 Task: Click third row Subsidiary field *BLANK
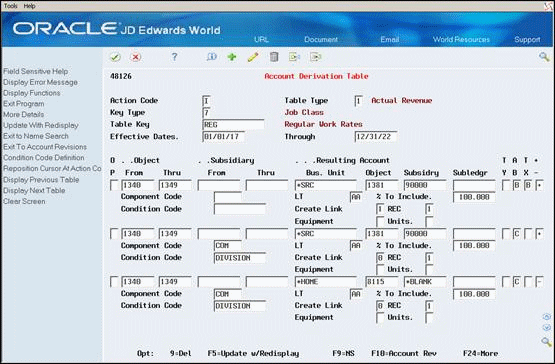click(x=425, y=282)
